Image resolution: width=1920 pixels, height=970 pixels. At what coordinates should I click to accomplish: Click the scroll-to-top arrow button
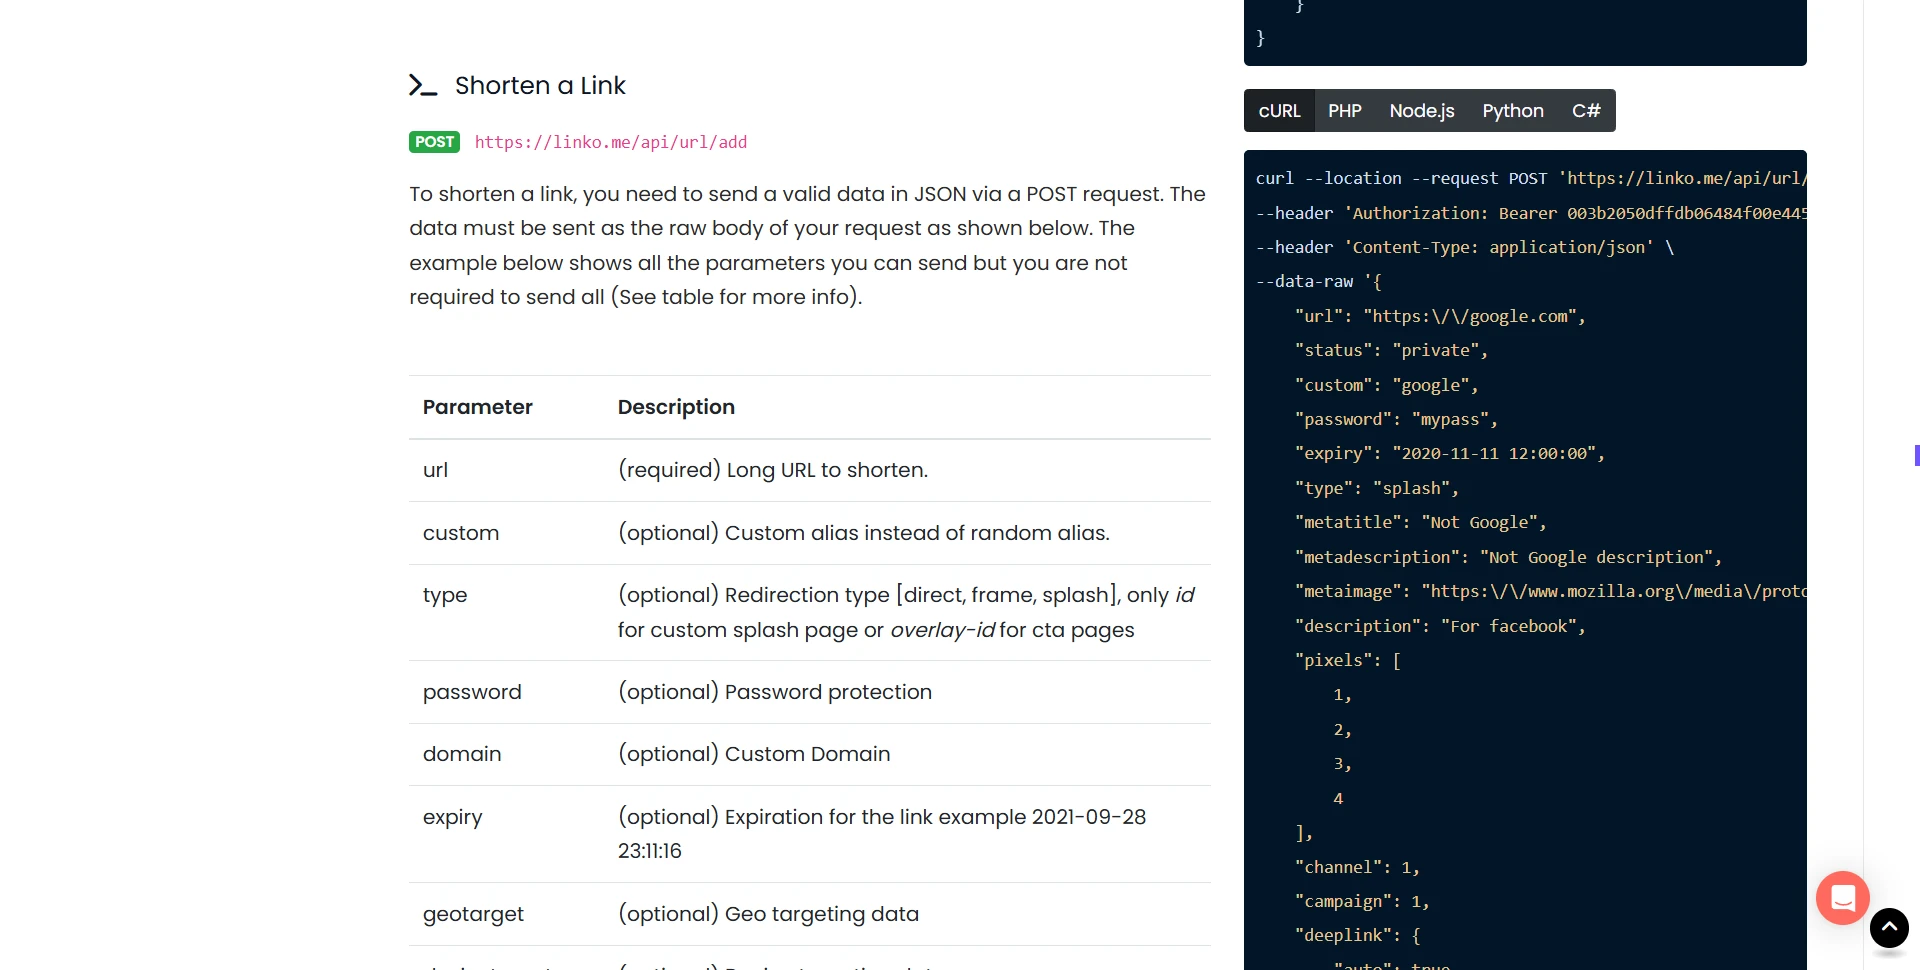pyautogui.click(x=1889, y=928)
